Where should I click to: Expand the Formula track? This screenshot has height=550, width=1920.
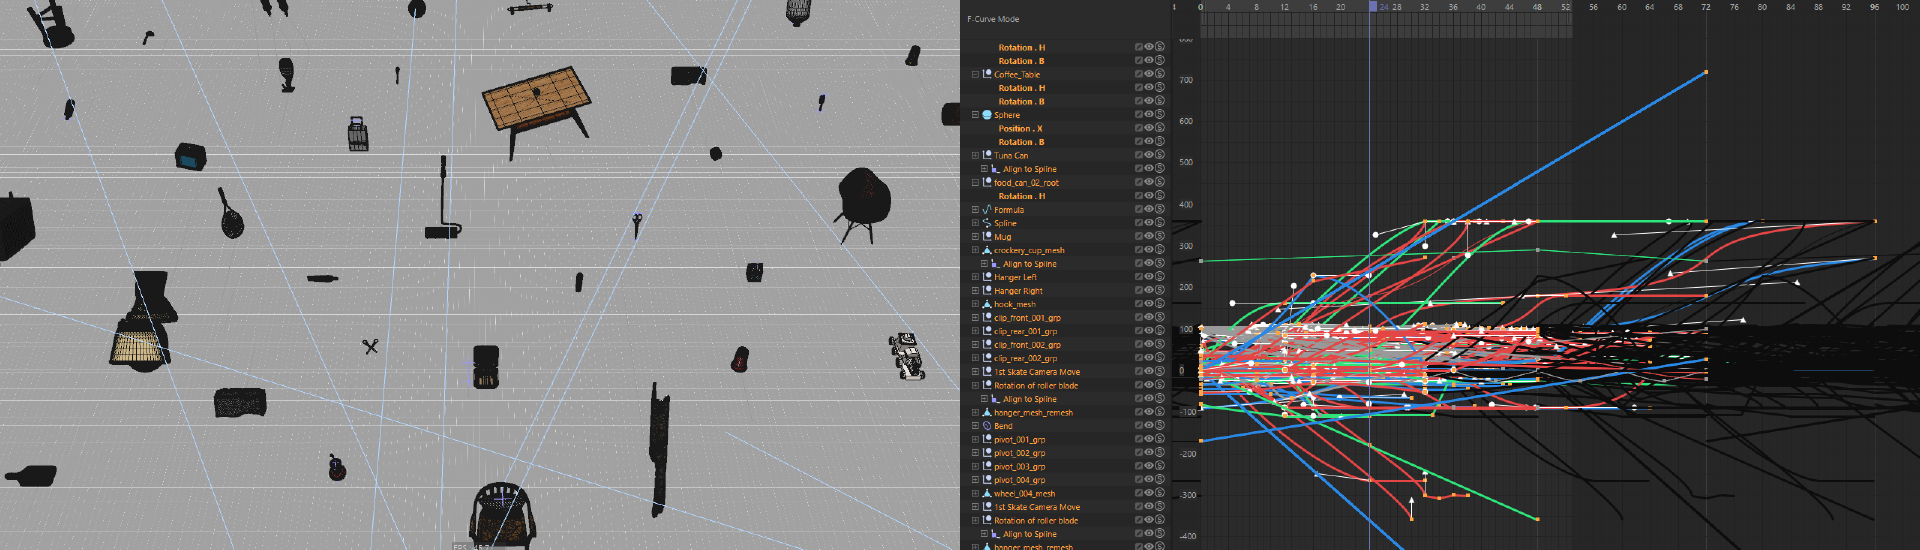[975, 209]
